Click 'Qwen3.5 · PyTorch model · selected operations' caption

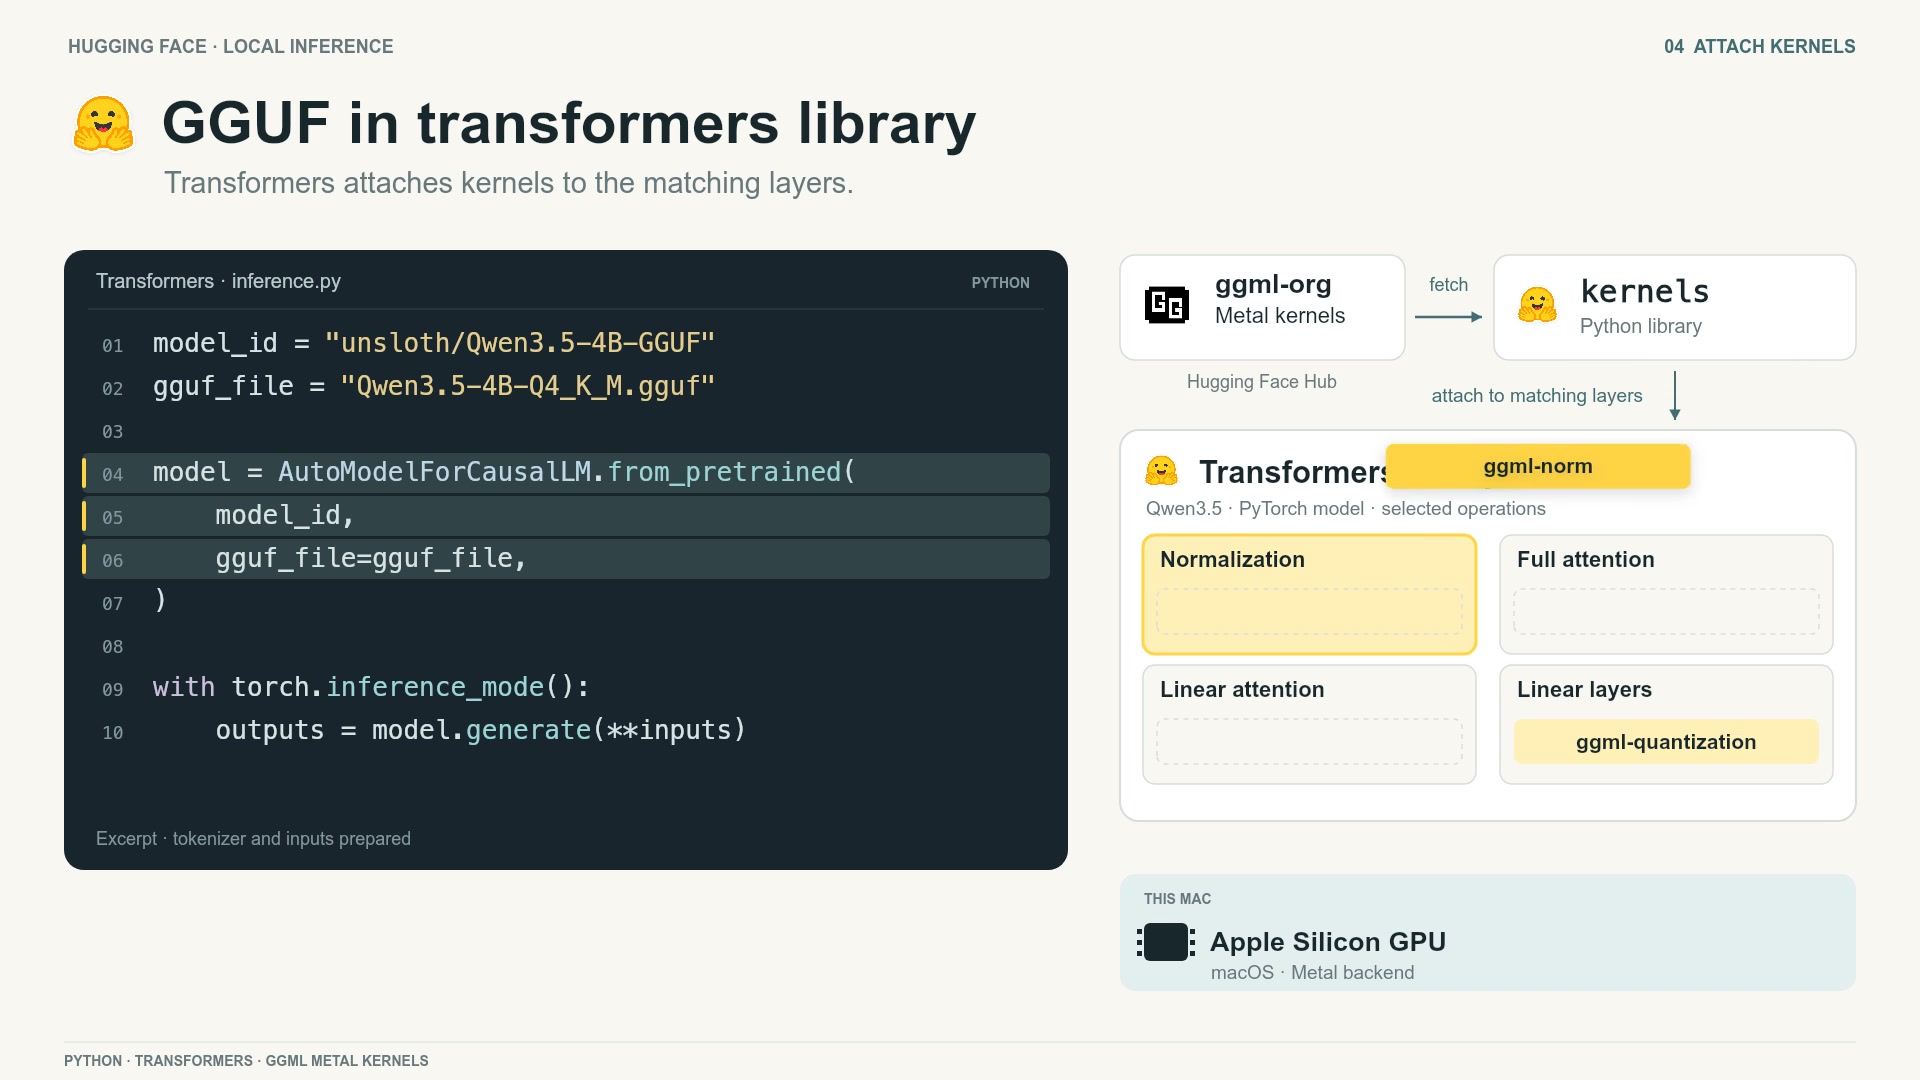tap(1345, 508)
